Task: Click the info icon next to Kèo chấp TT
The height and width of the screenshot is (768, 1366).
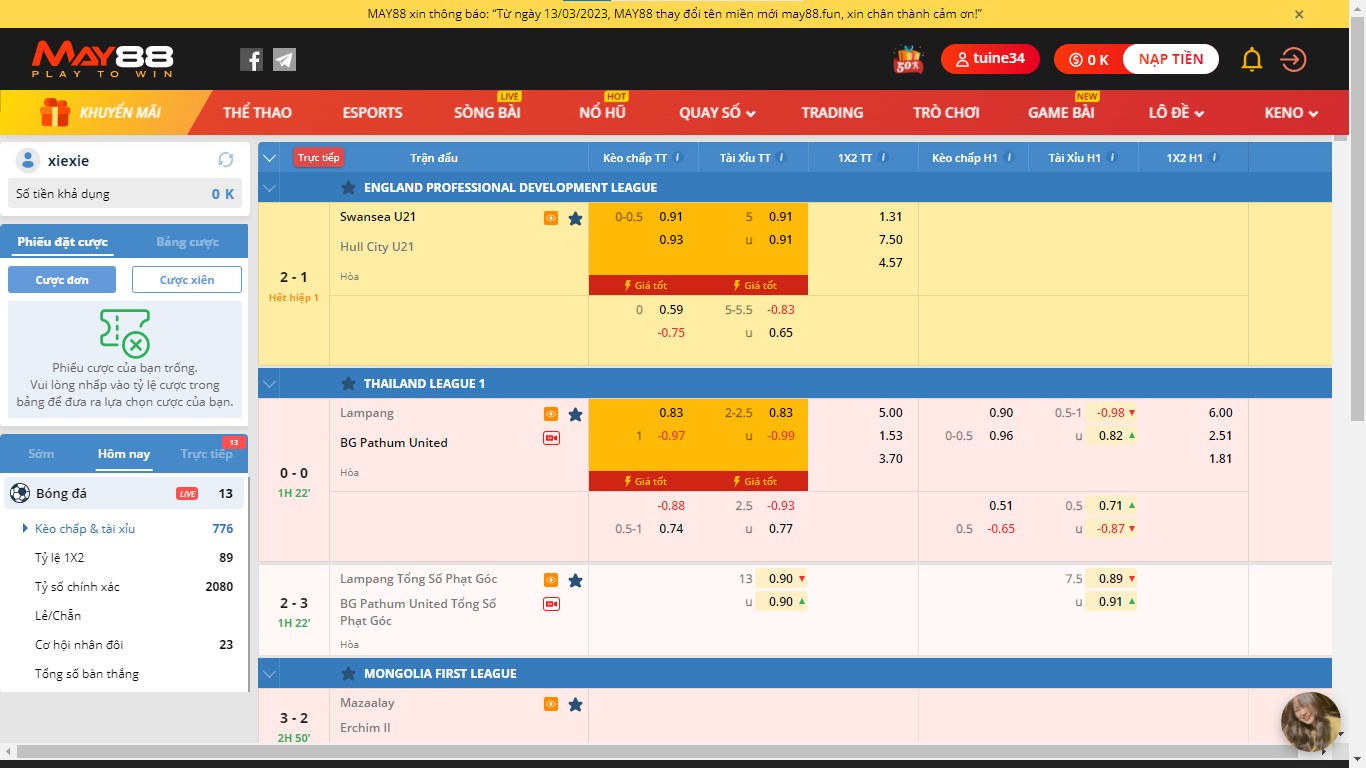Action: click(678, 158)
